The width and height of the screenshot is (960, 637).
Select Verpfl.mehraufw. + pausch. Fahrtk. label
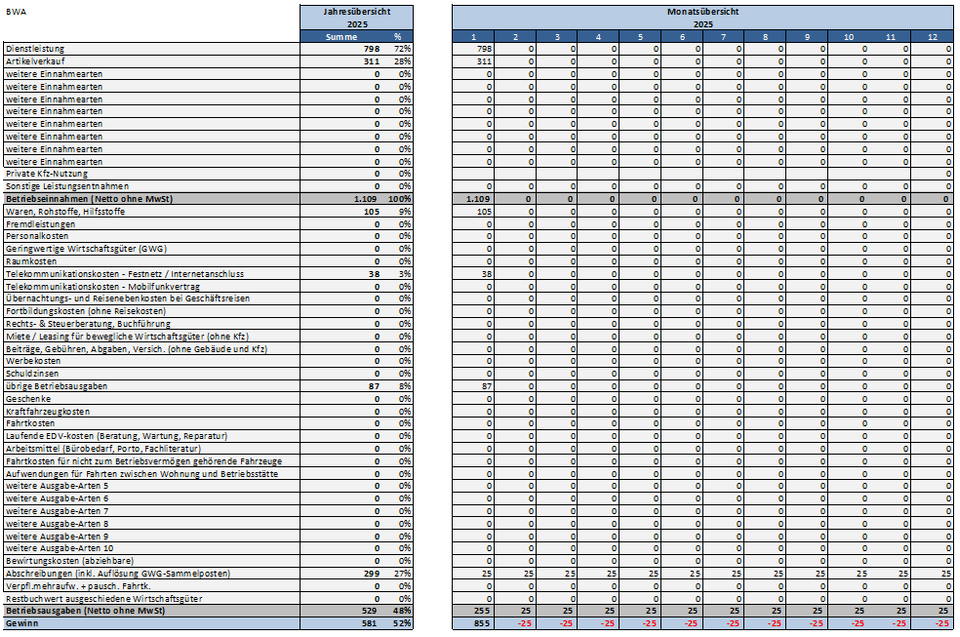click(78, 586)
